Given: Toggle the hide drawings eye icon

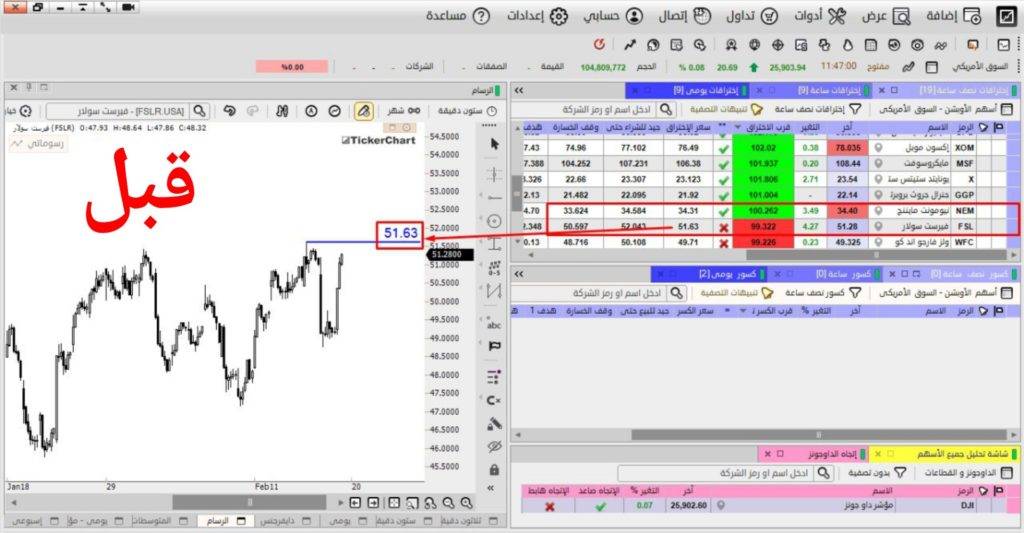Looking at the screenshot, I should click(494, 446).
